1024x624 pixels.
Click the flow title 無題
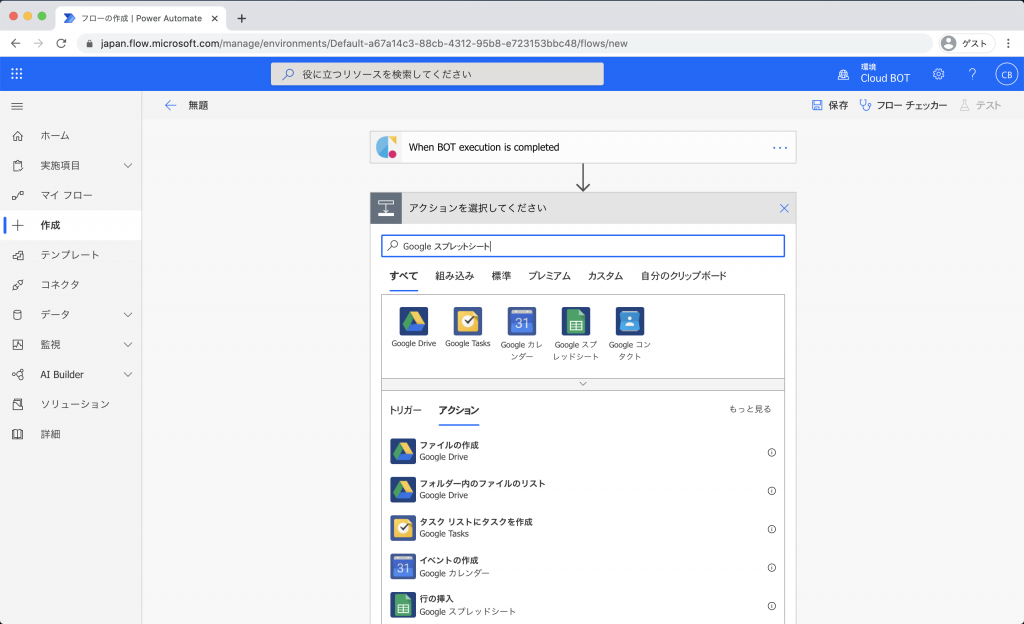click(198, 105)
